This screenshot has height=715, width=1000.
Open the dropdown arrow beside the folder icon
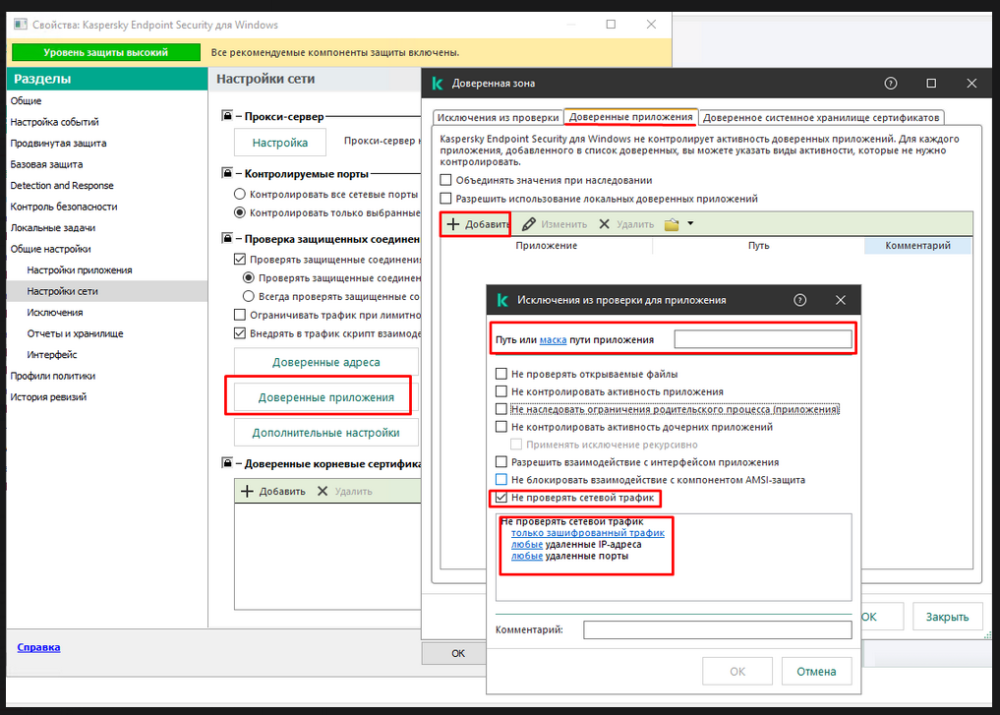(x=690, y=224)
